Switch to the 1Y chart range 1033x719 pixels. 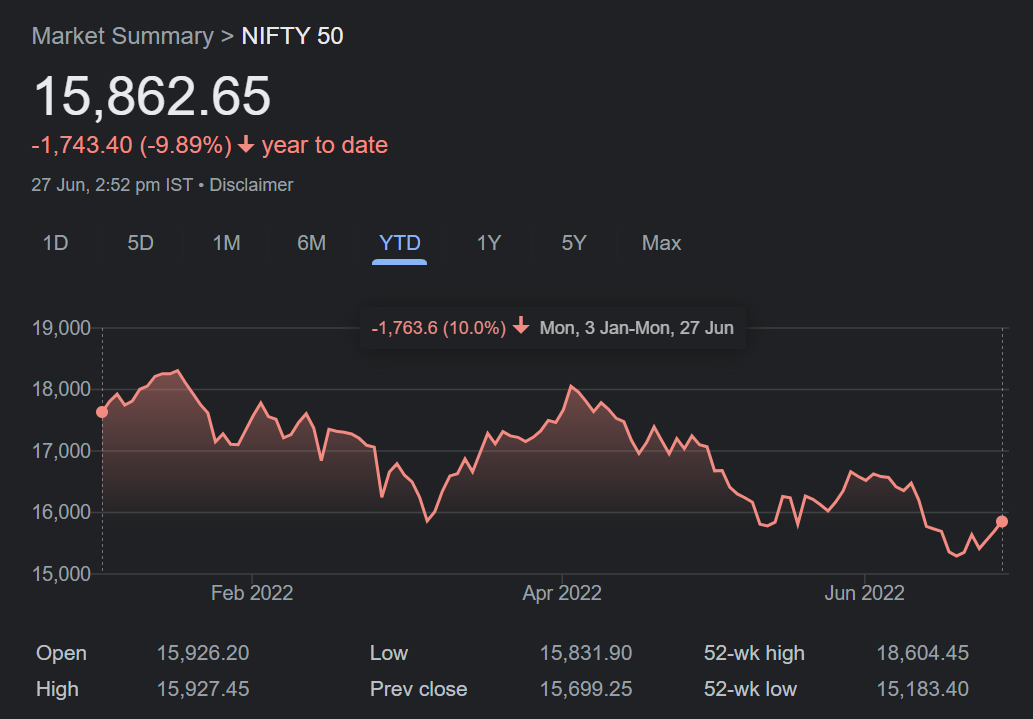click(x=489, y=243)
